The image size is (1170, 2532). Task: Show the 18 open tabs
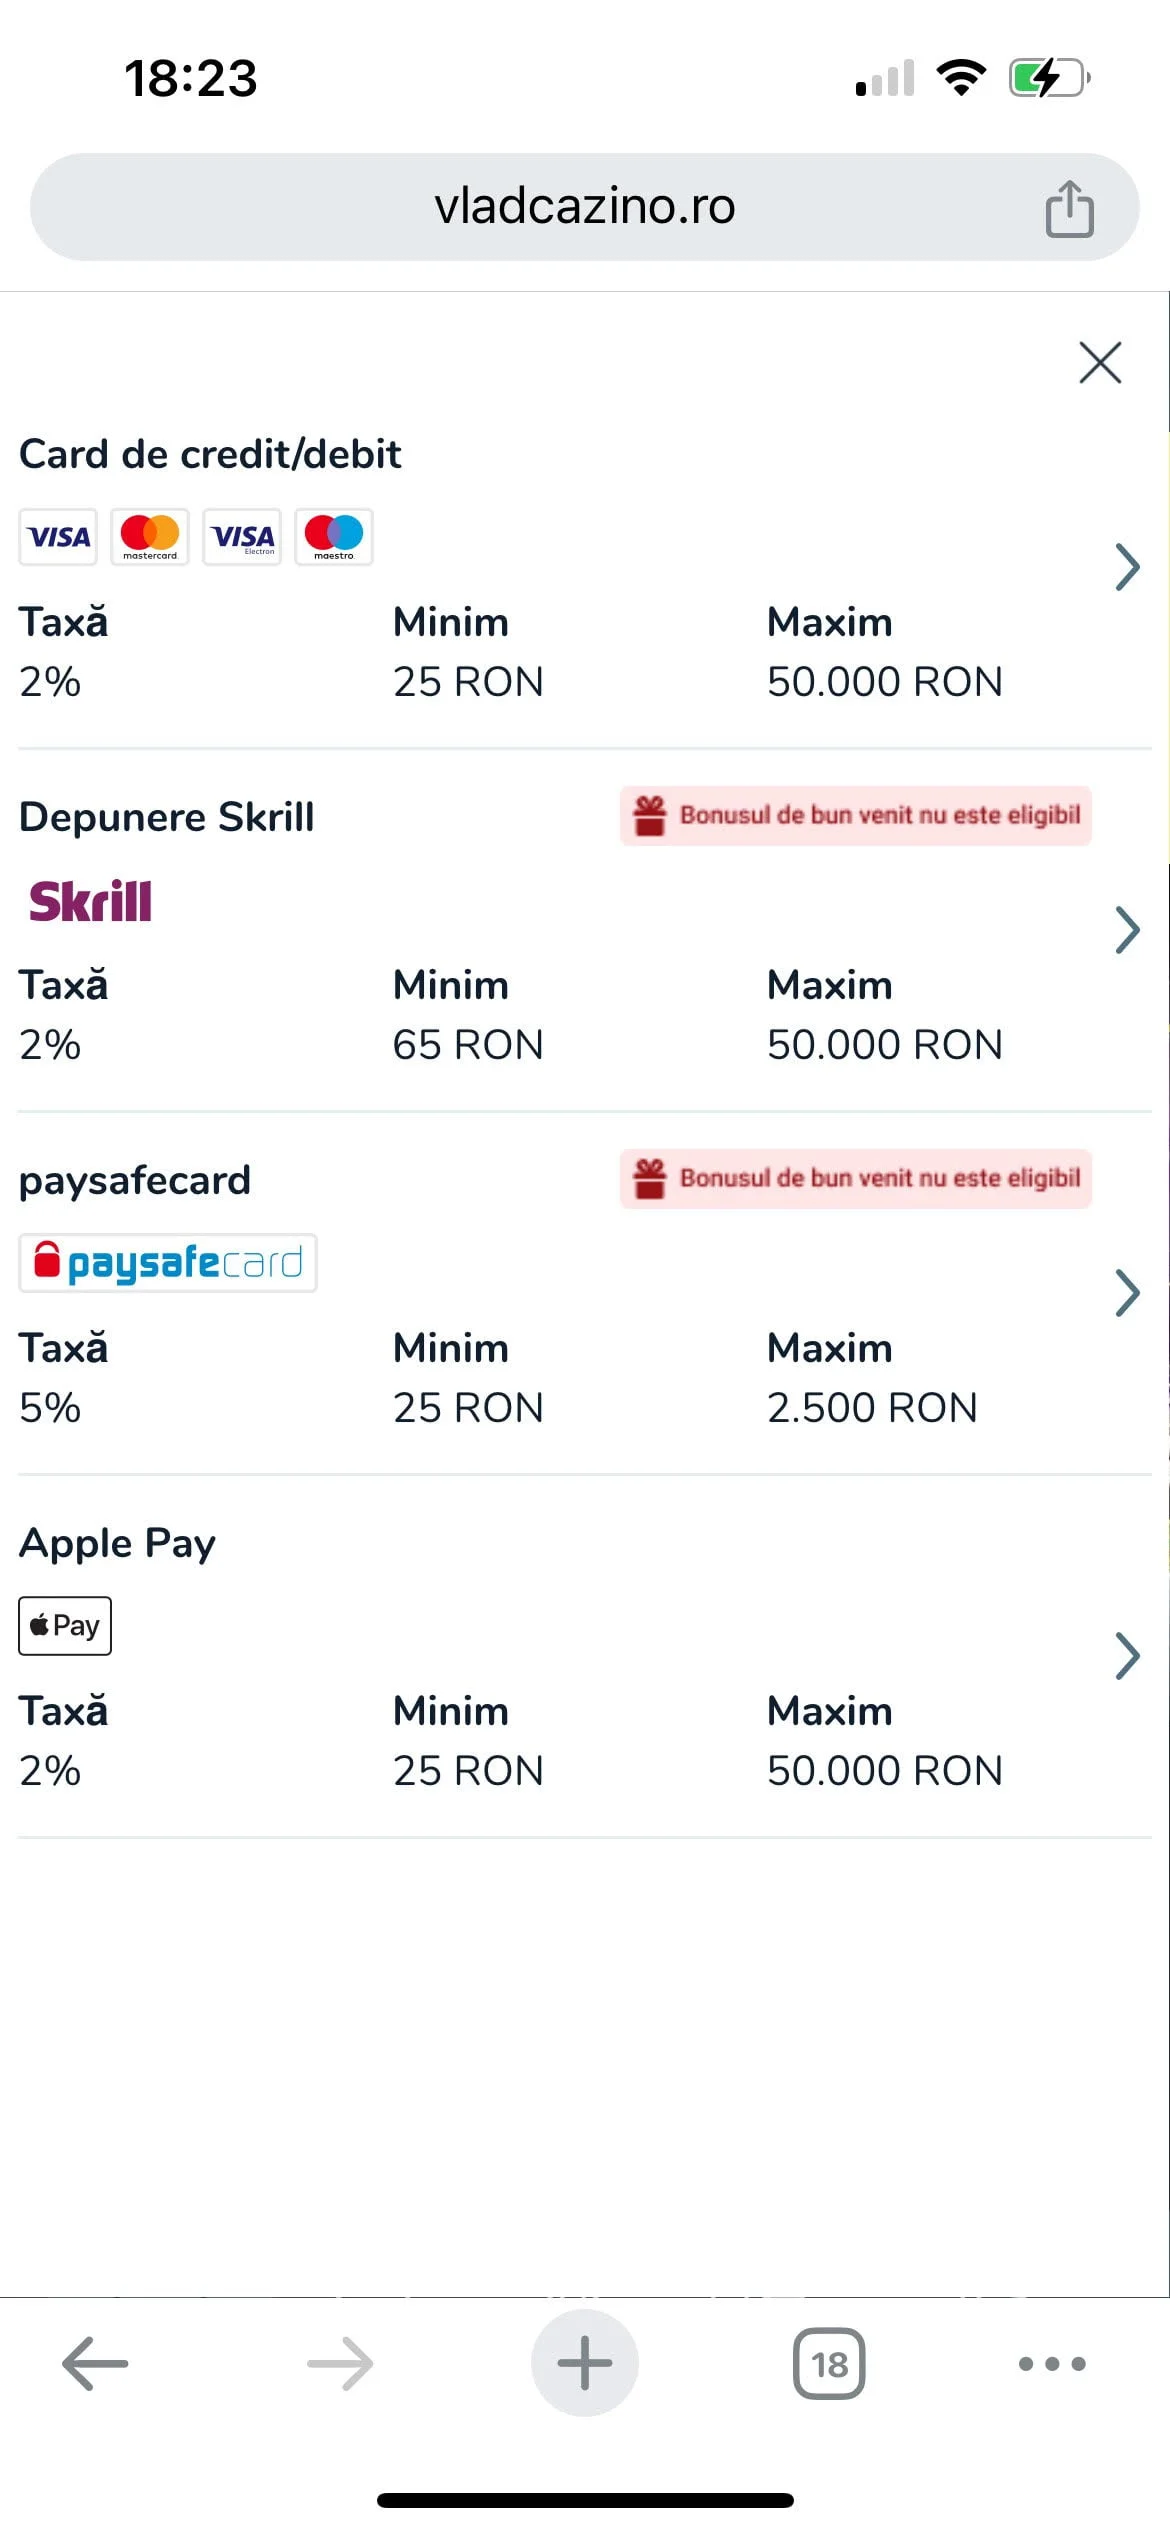pyautogui.click(x=829, y=2364)
